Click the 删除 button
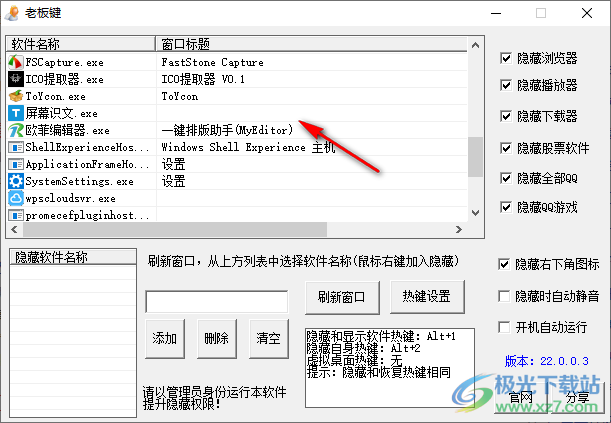 tap(216, 338)
